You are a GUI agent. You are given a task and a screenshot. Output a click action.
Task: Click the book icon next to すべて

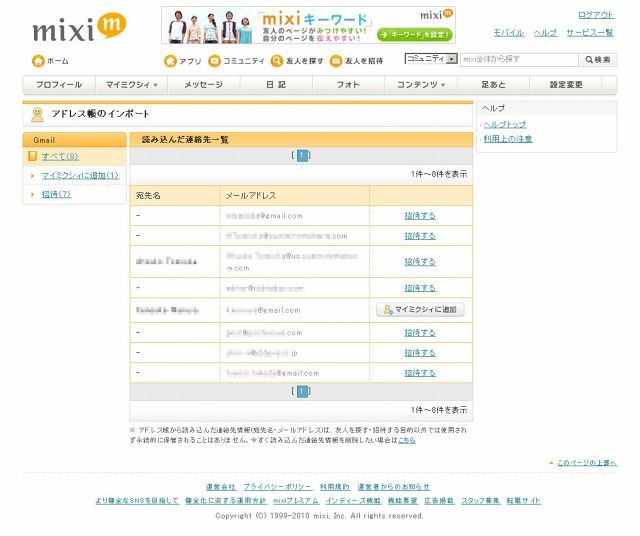(x=32, y=156)
